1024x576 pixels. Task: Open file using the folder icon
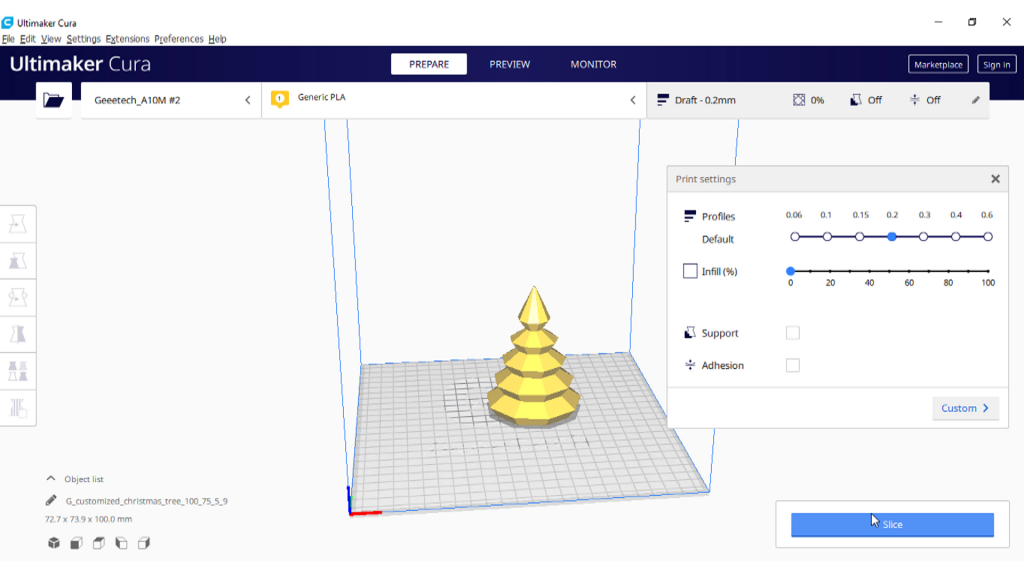click(x=53, y=100)
